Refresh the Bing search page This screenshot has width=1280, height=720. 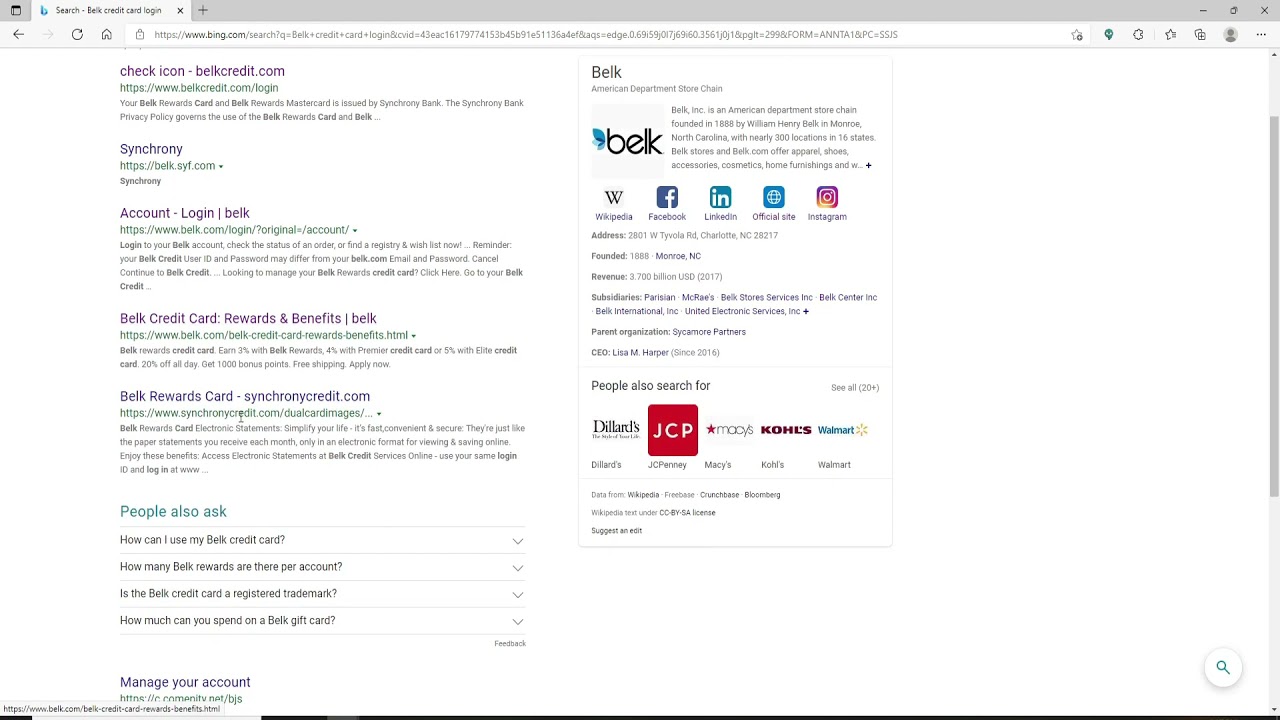[x=77, y=34]
